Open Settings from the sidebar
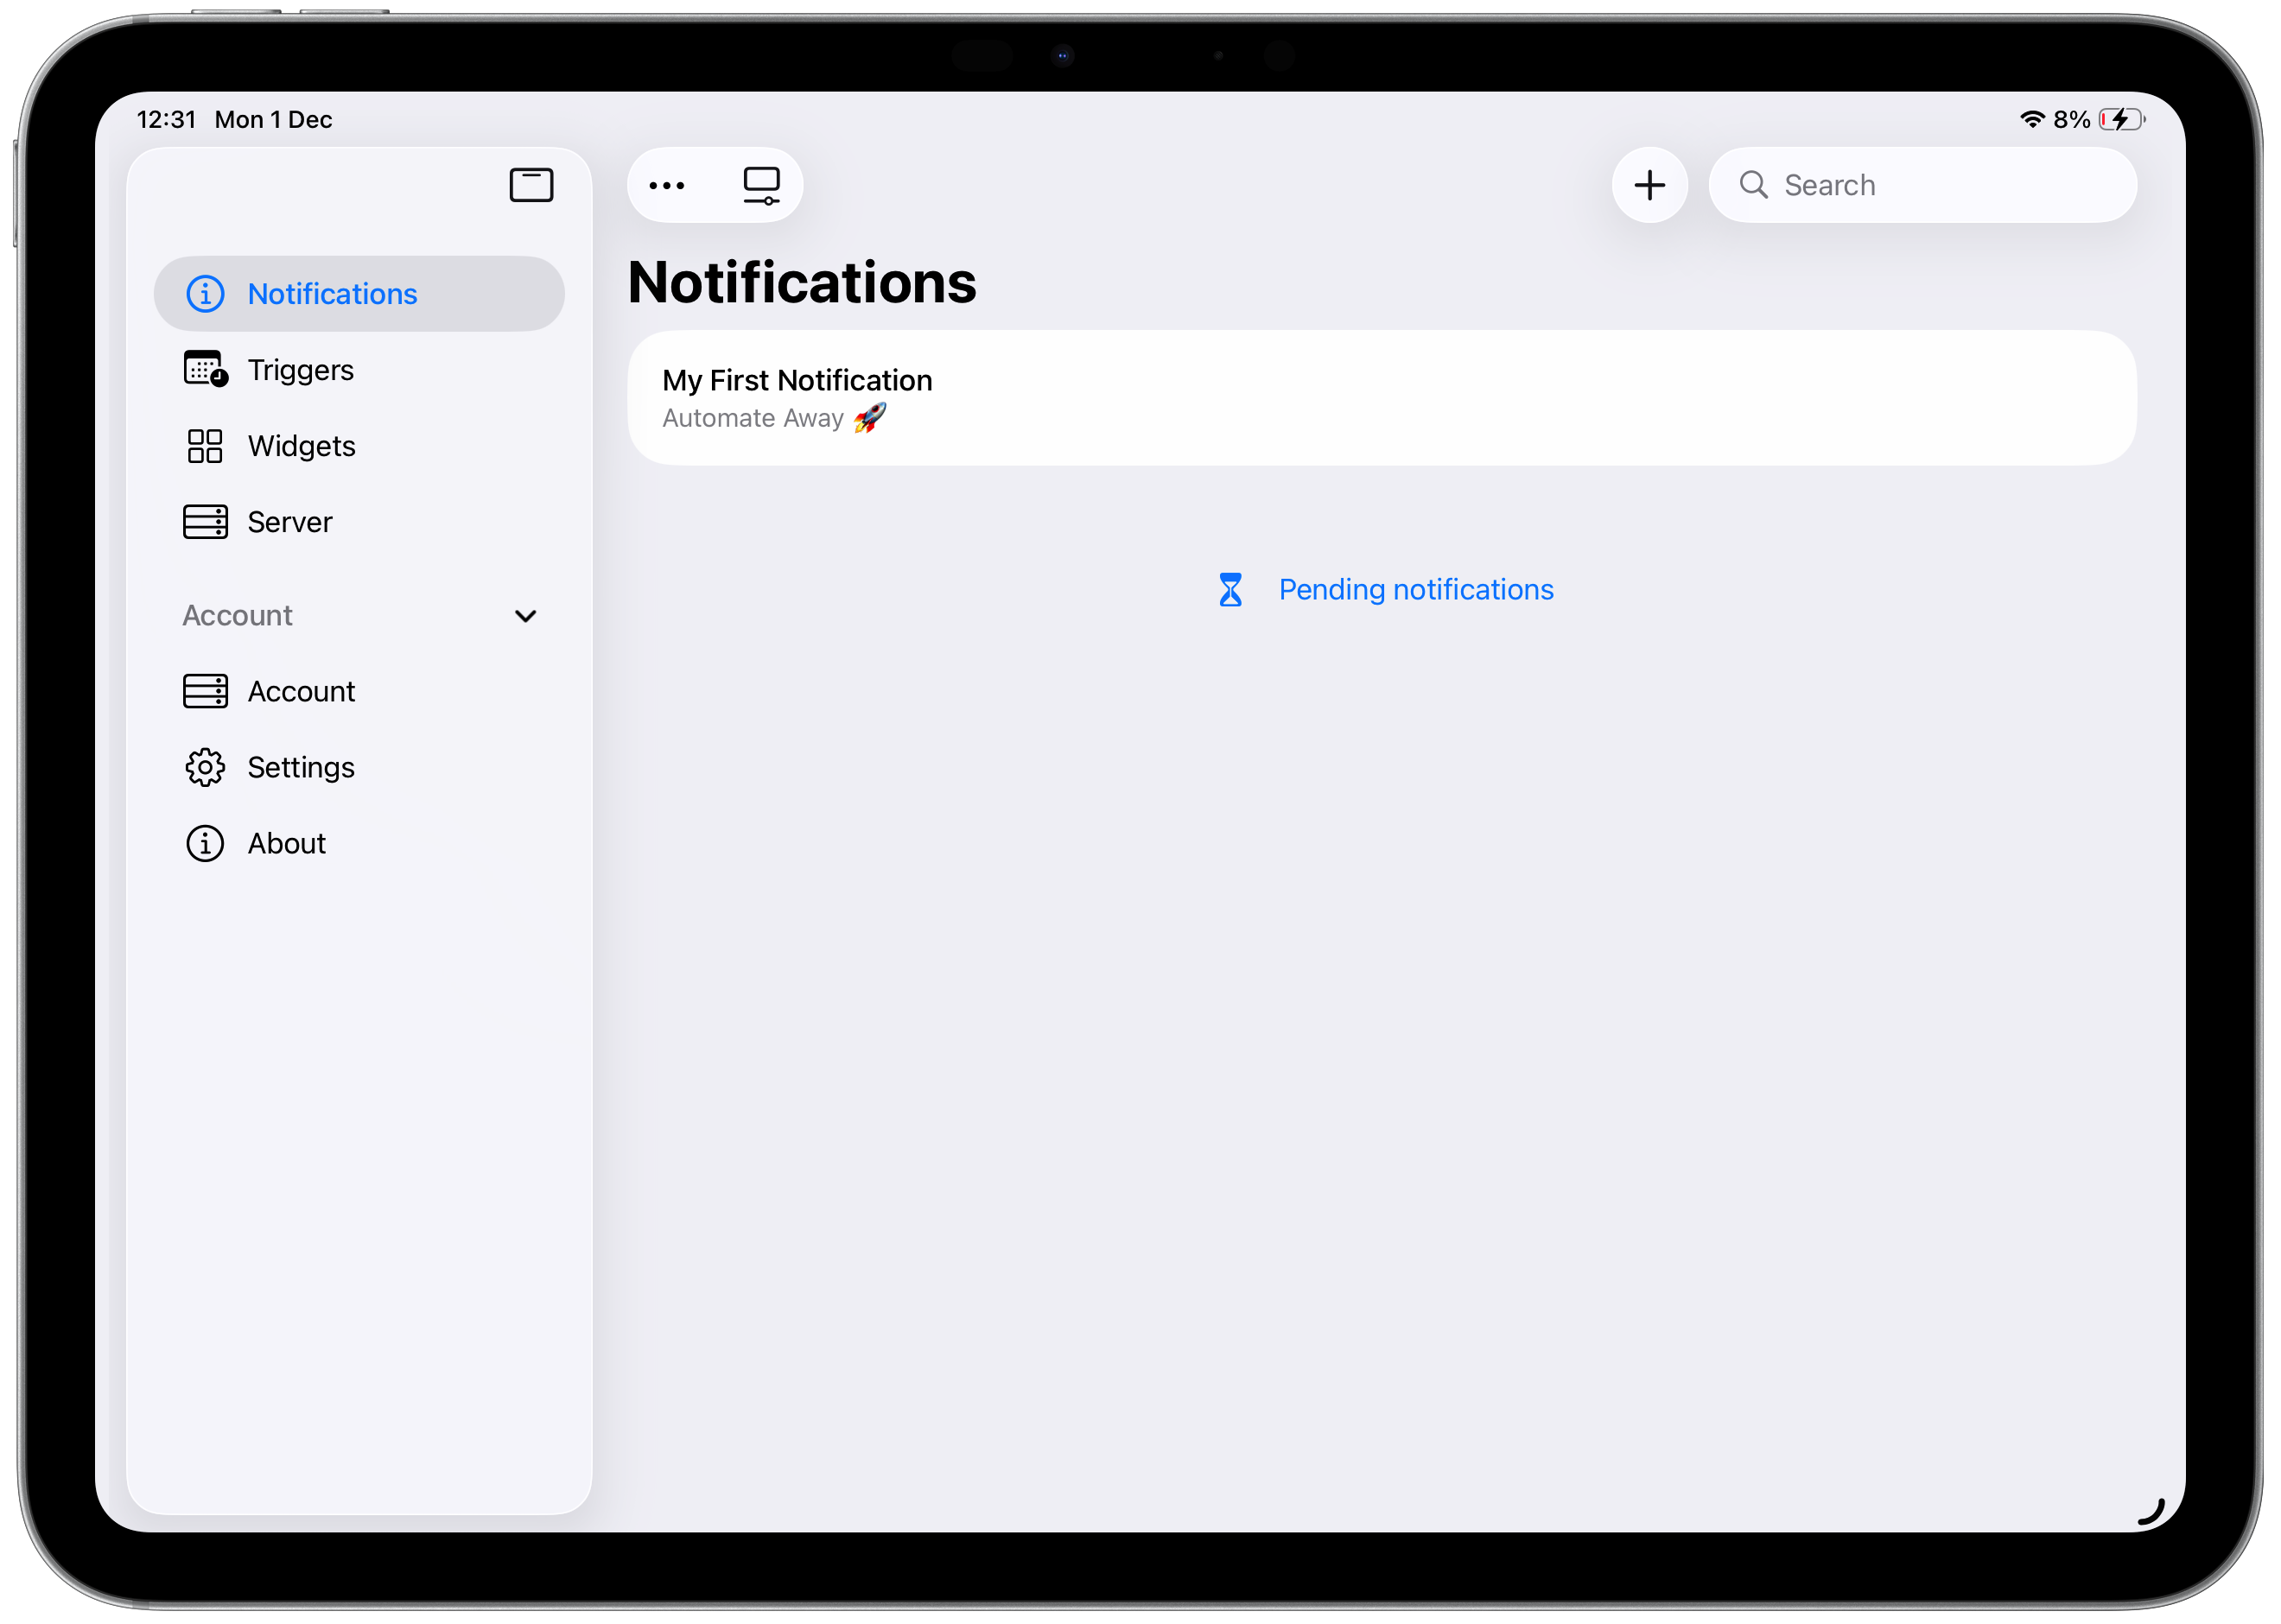 click(359, 767)
